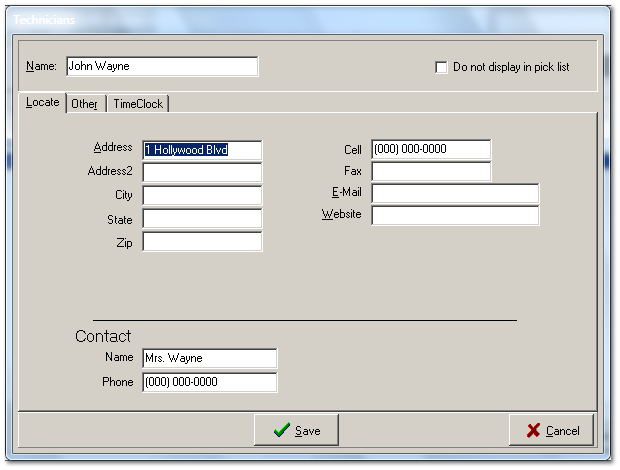Click the Address input field
This screenshot has width=620, height=470.
pos(202,150)
